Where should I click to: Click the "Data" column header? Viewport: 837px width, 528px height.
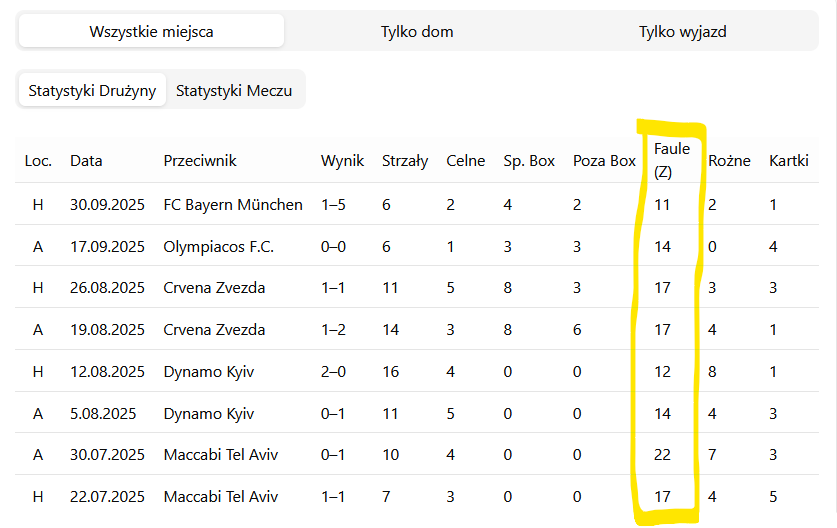point(86,160)
